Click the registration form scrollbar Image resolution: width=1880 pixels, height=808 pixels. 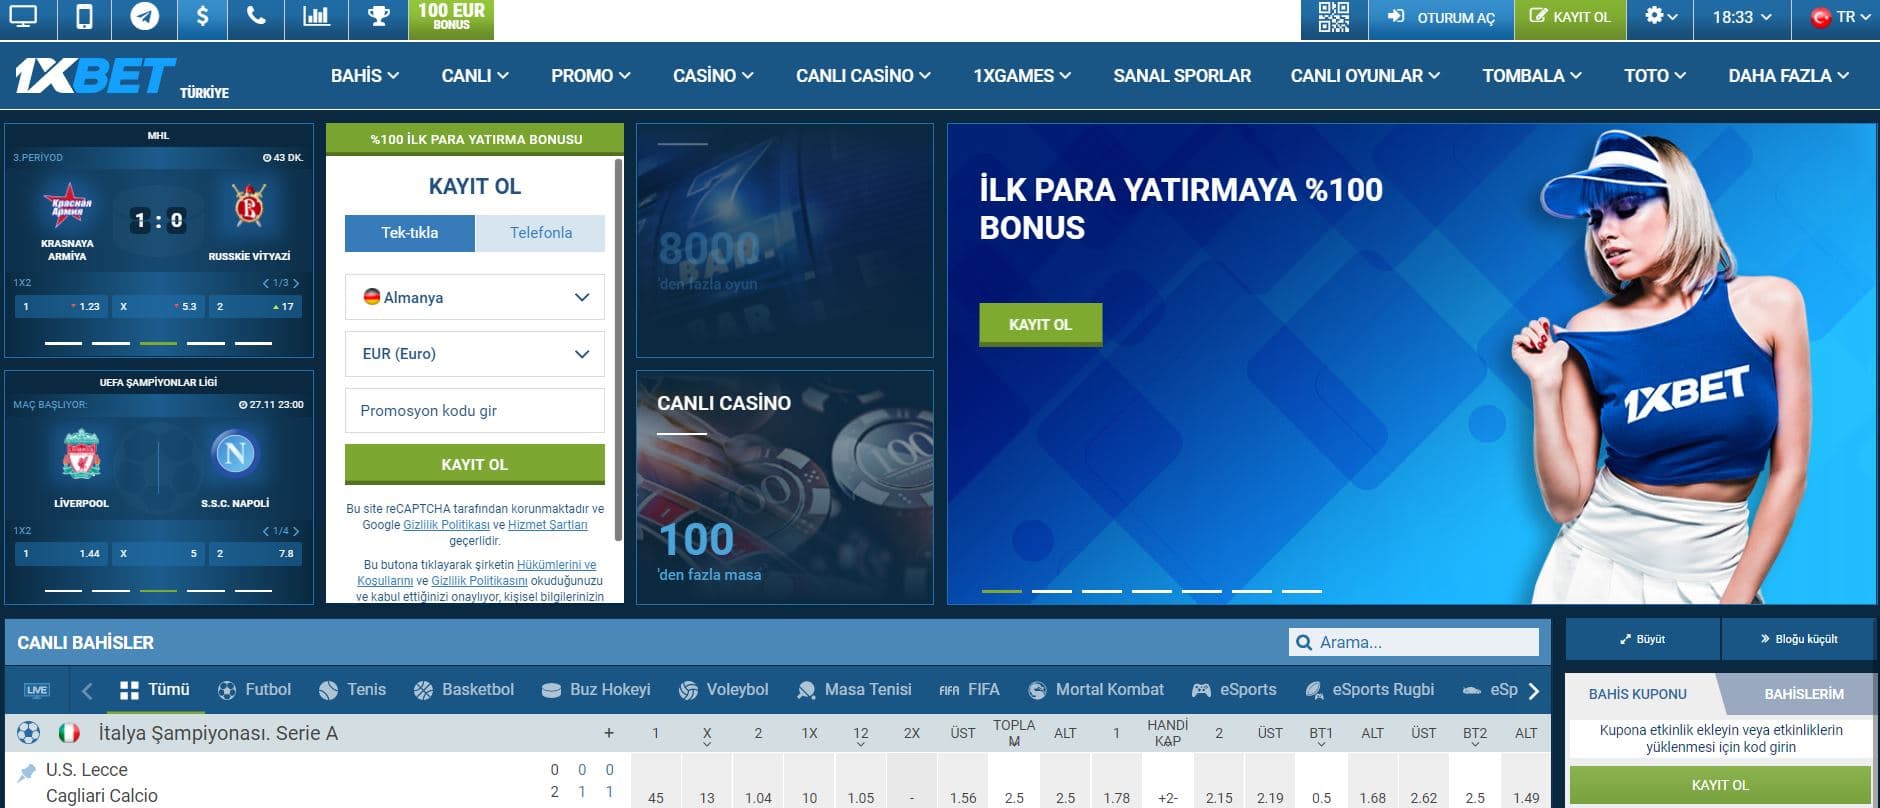[x=619, y=350]
